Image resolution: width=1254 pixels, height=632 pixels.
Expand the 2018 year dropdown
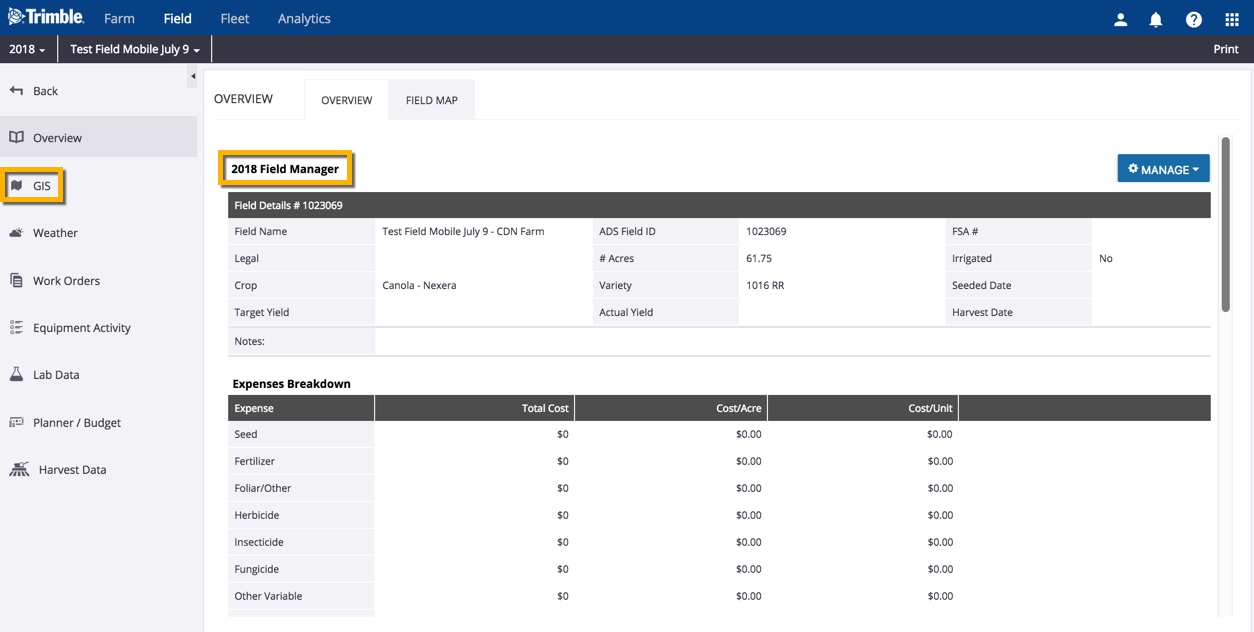(27, 49)
